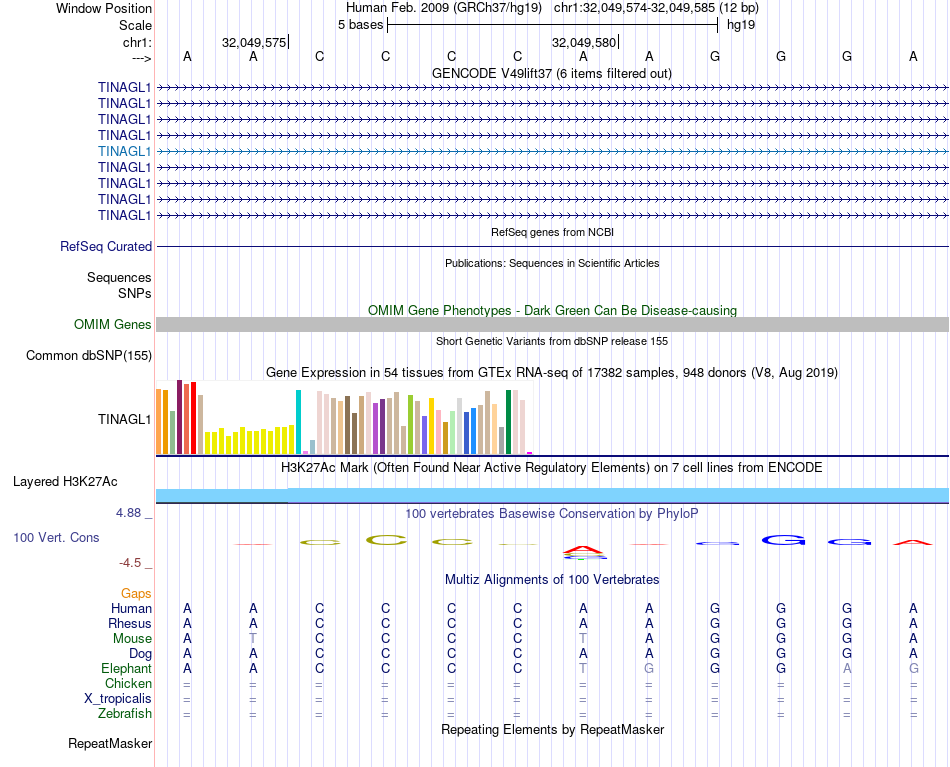Select the X_tropicalis species alignment label
The height and width of the screenshot is (767, 950).
[x=118, y=699]
